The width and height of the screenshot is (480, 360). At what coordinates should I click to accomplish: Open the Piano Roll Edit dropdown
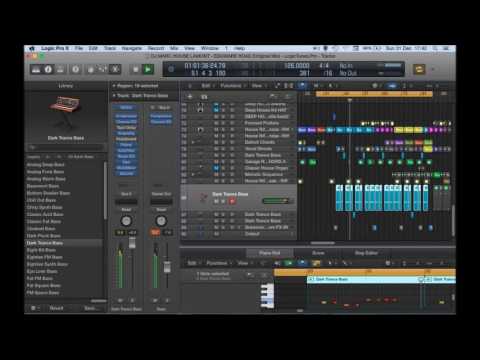click(193, 263)
